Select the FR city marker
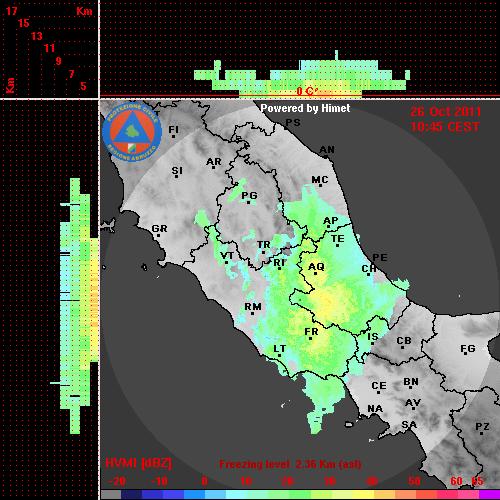The height and width of the screenshot is (500, 500). tap(310, 339)
